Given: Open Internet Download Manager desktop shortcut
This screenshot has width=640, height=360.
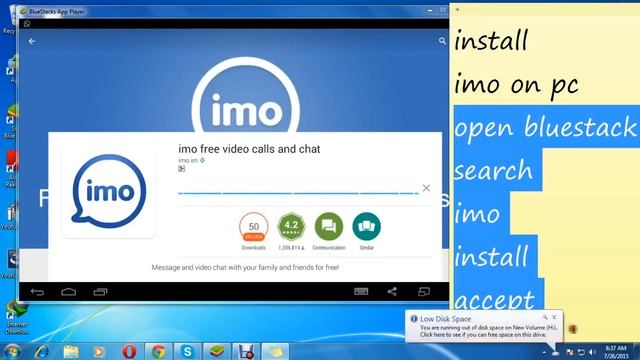Looking at the screenshot, I should pyautogui.click(x=17, y=318).
